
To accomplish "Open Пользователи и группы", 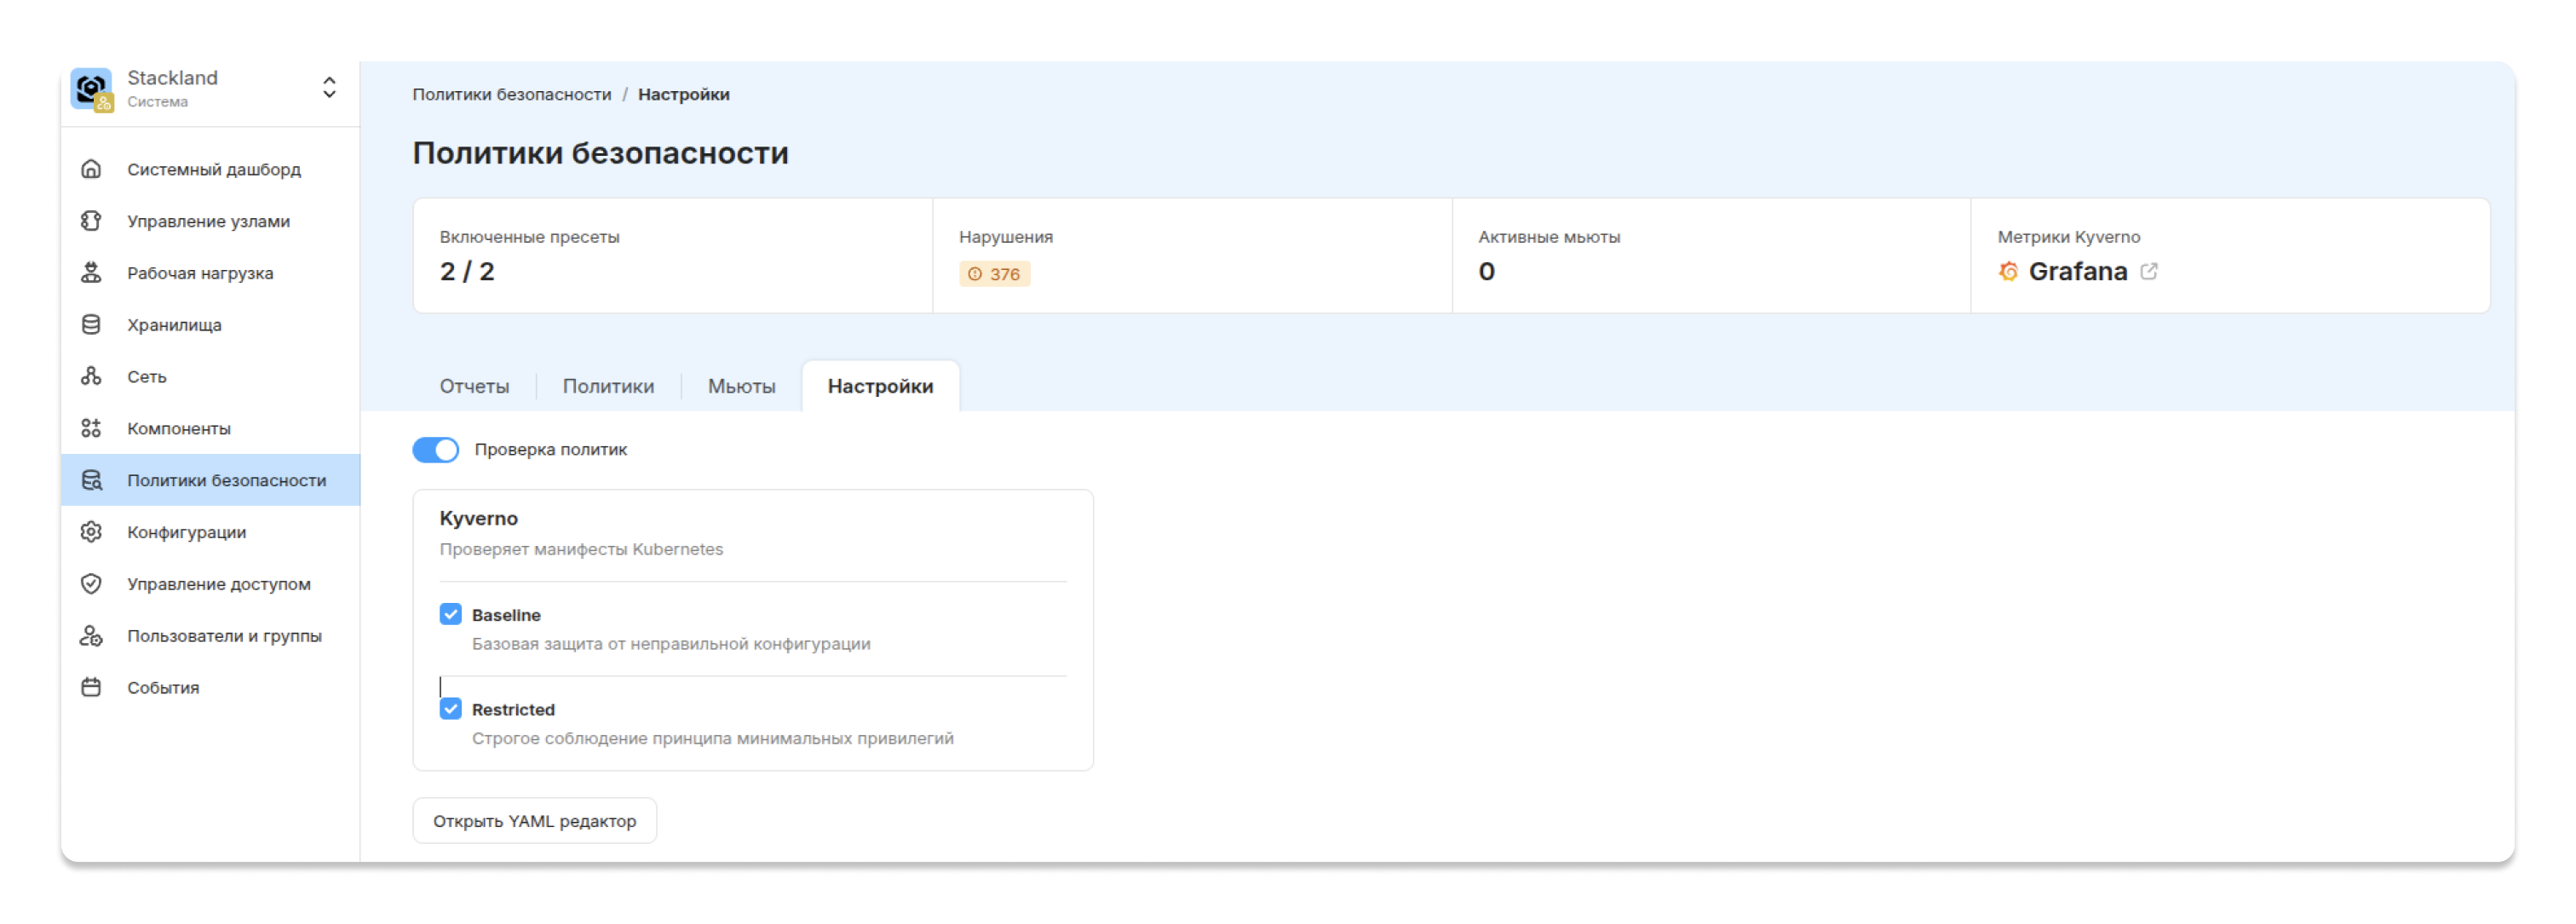I will point(210,637).
